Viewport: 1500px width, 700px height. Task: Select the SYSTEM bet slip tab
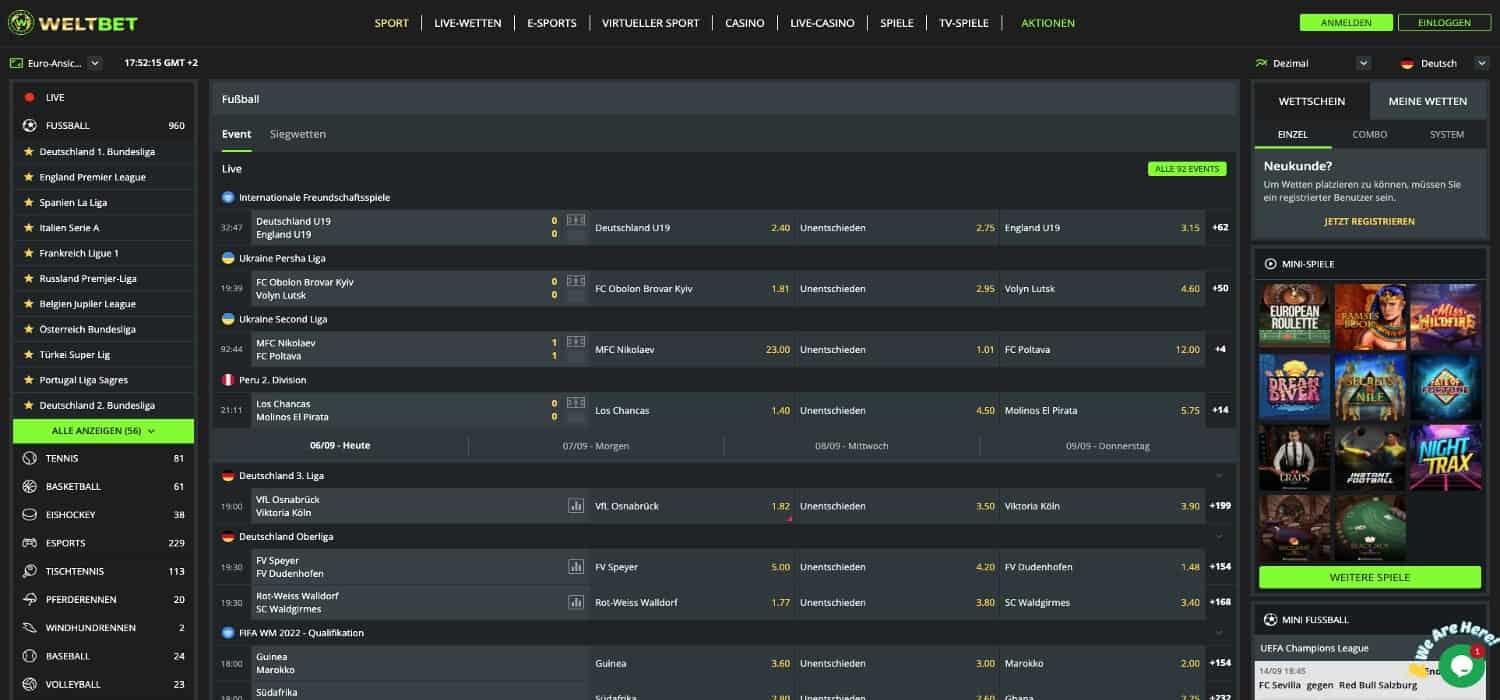(x=1447, y=134)
